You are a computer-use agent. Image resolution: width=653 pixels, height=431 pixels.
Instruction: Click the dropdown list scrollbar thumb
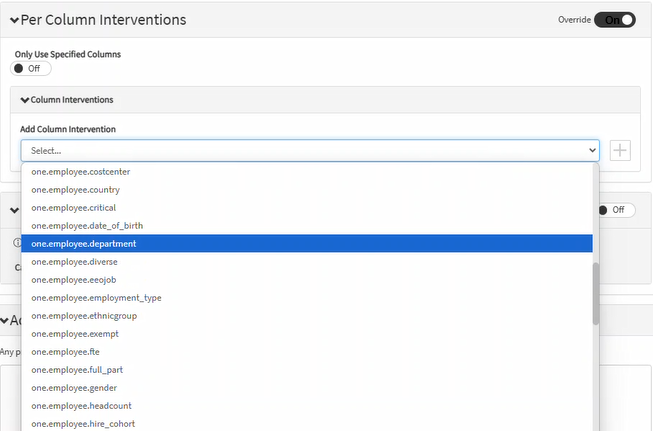[596, 293]
